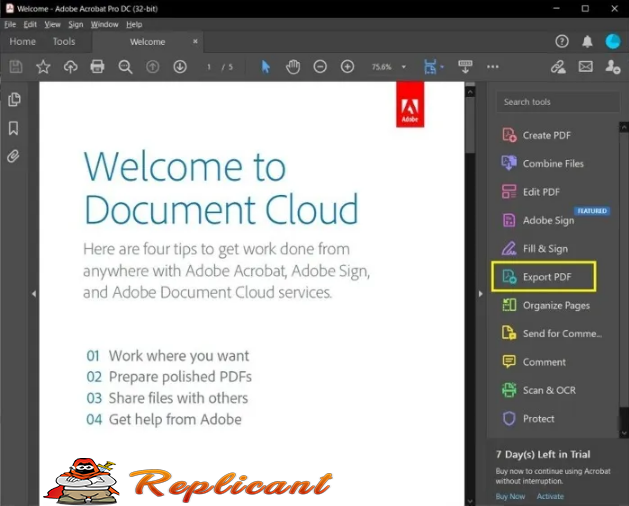Screen dimensions: 629x506
Task: Launch the Adobe Sign tool
Action: tap(538, 220)
